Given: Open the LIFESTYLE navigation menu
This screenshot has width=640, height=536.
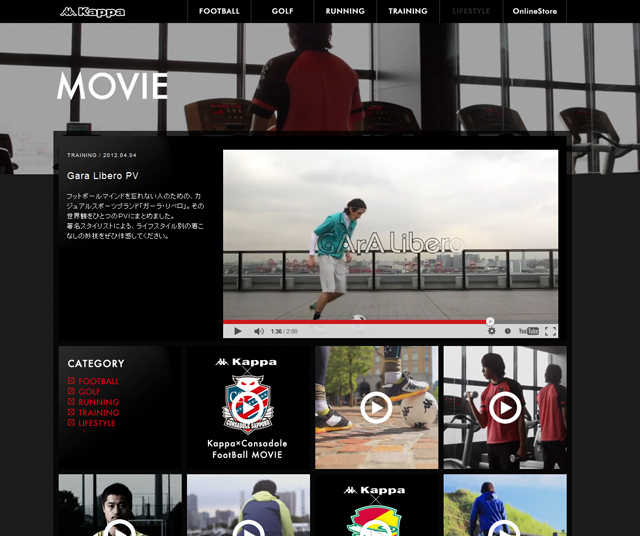Looking at the screenshot, I should point(471,11).
